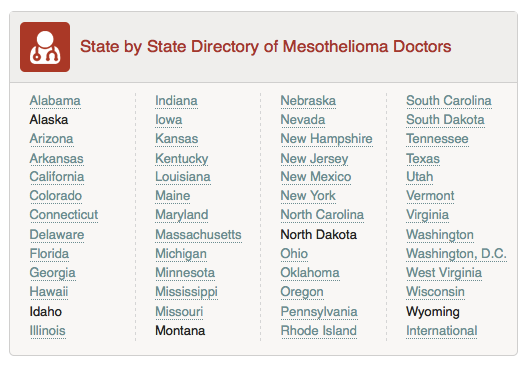Open the South Carolina doctors link

[x=449, y=101]
